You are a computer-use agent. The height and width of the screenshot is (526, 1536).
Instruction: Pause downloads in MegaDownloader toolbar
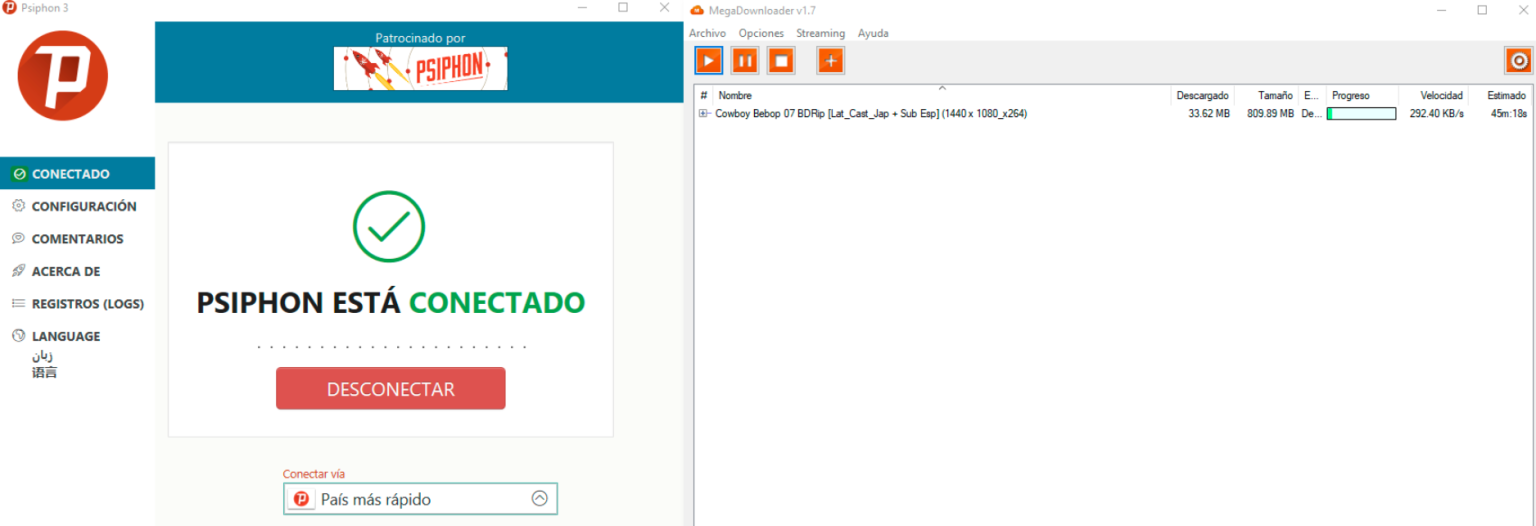pos(745,61)
